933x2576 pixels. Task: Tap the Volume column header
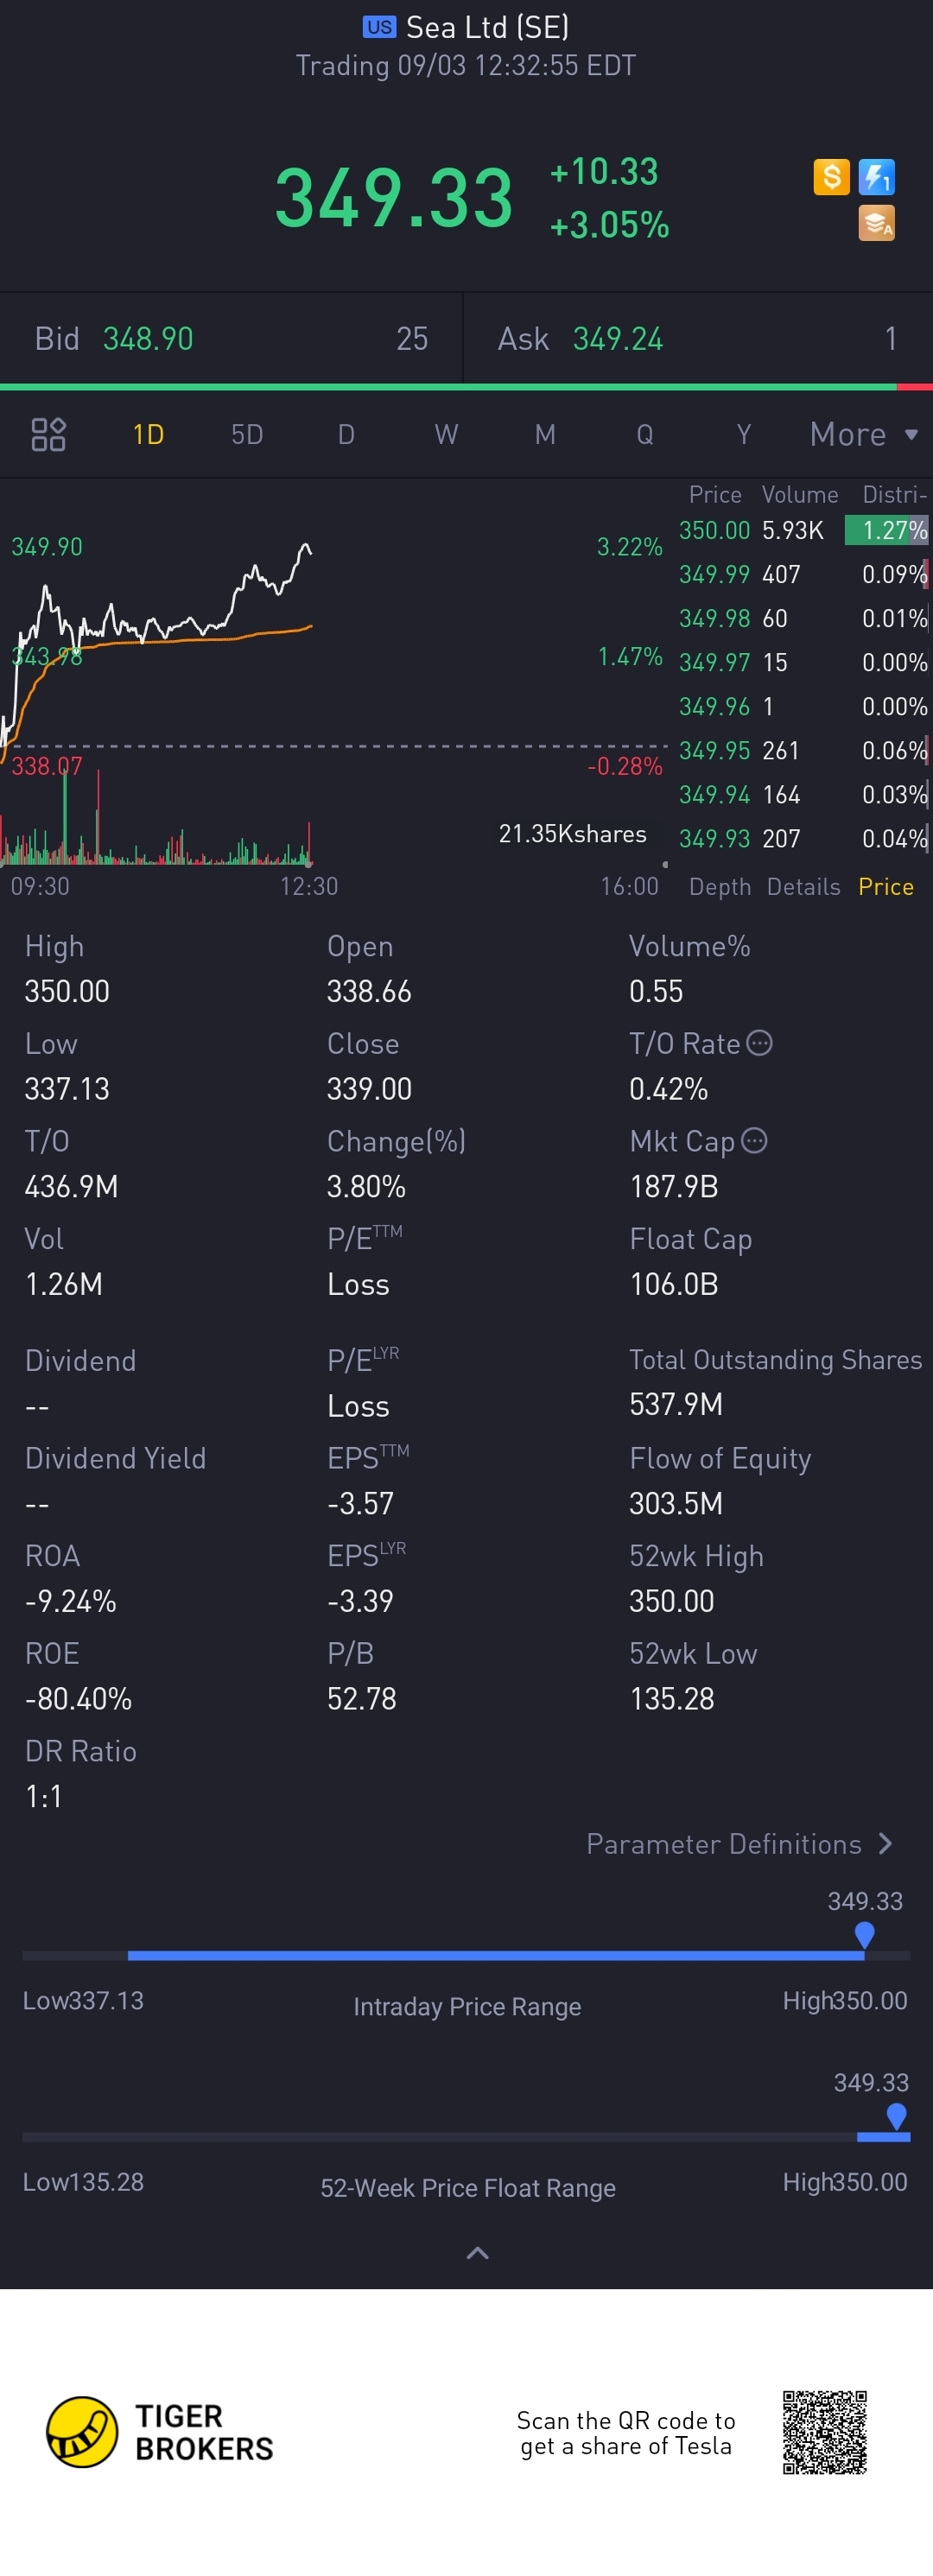pyautogui.click(x=800, y=494)
